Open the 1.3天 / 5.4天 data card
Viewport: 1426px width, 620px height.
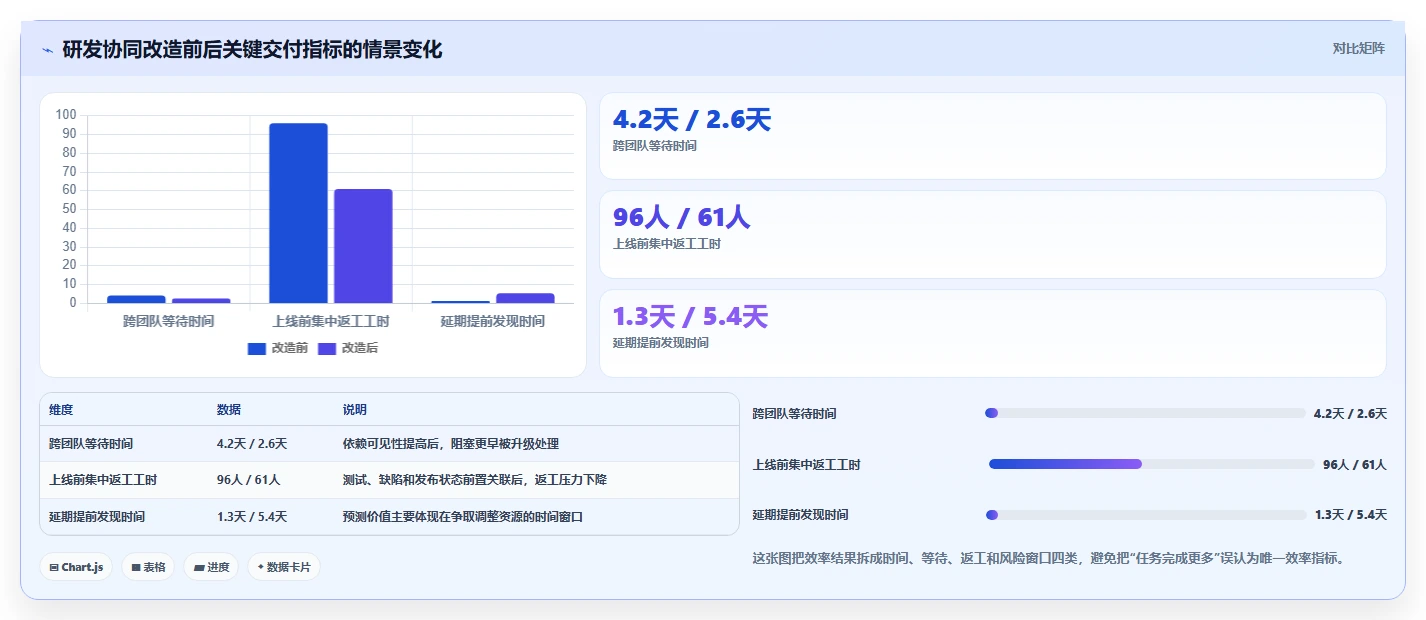992,333
